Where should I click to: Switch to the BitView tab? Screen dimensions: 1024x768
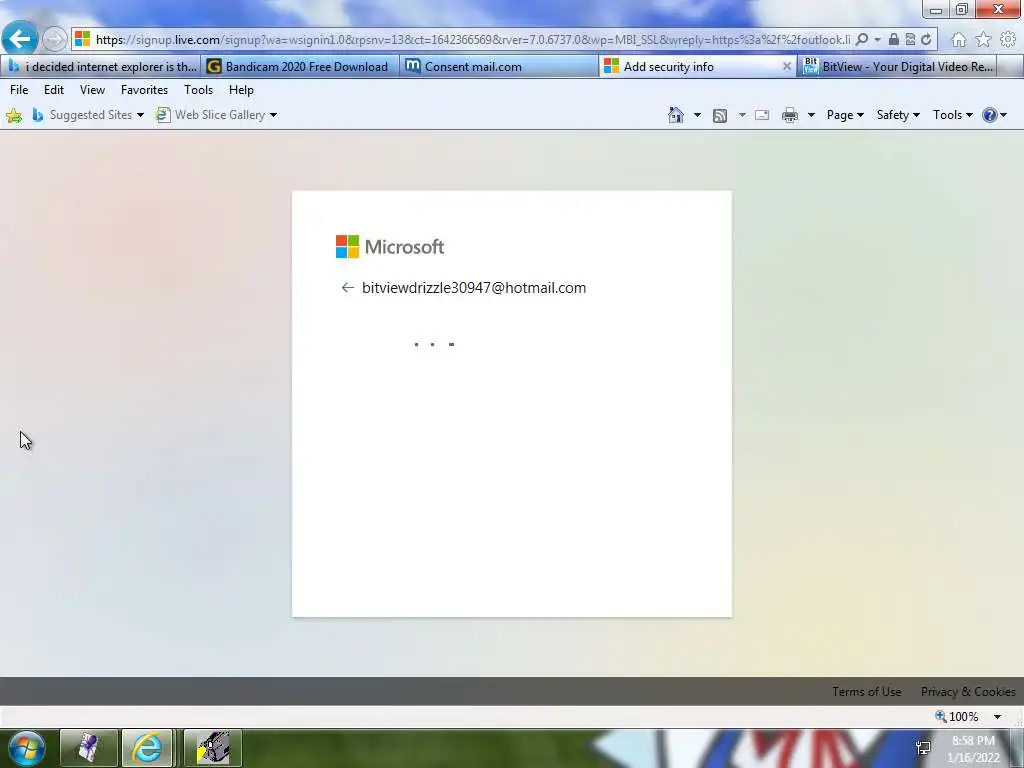point(898,67)
